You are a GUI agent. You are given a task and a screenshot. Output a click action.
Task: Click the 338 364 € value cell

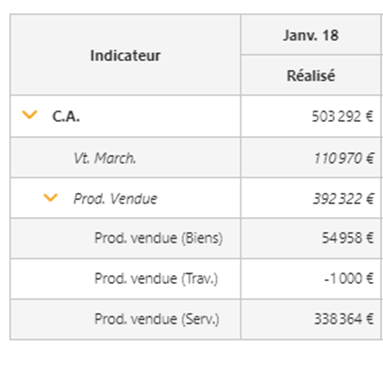coord(311,319)
